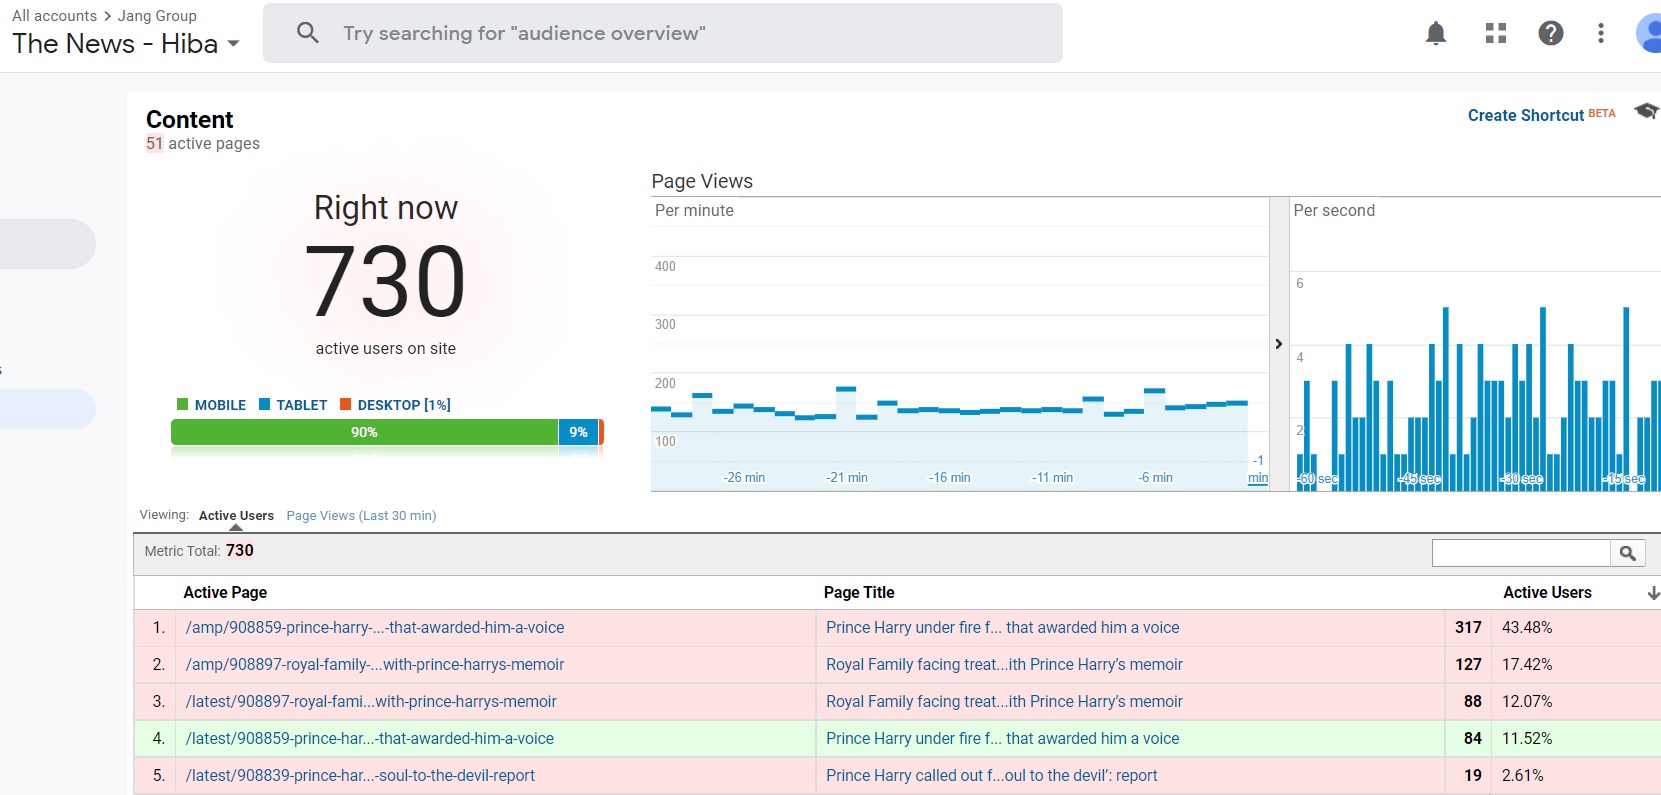Viewport: 1661px width, 795px height.
Task: Click the table filter text field
Action: point(1520,553)
